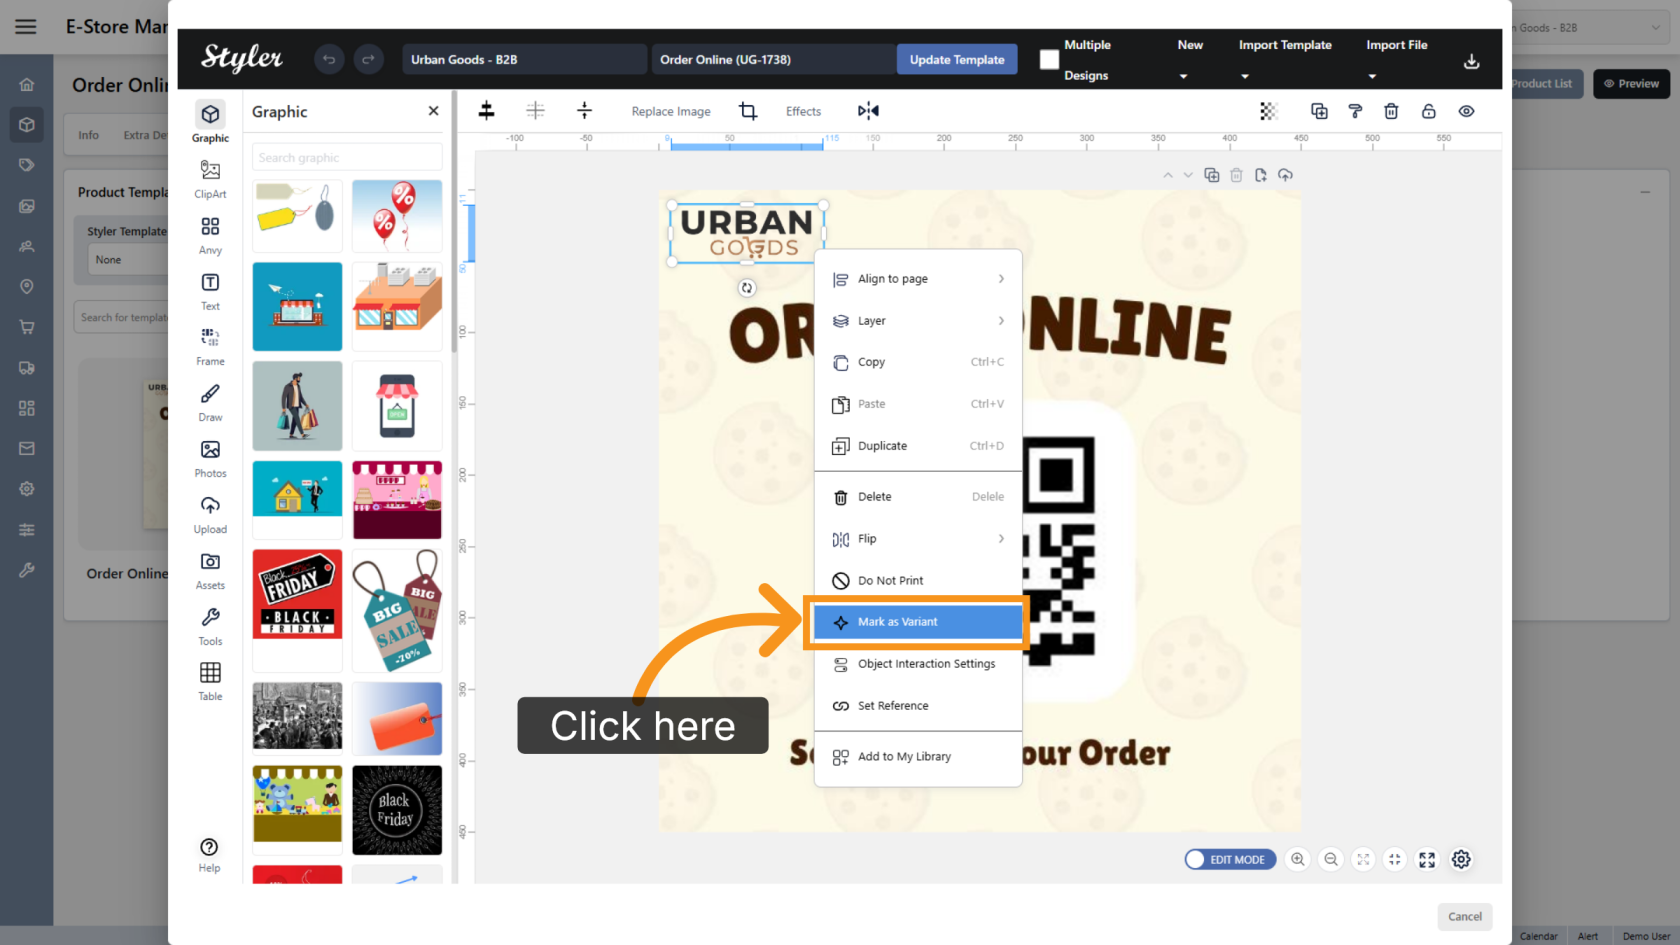
Task: Switch the EDIT MODE toggle
Action: [1230, 859]
